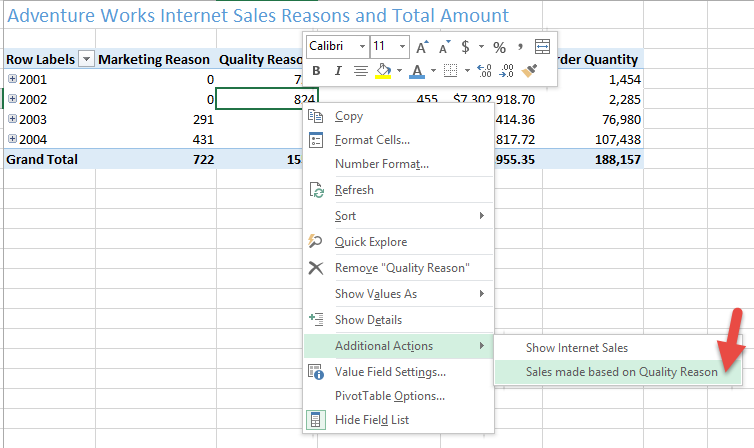Choose Copy from the context menu
Image resolution: width=754 pixels, height=448 pixels.
coord(399,116)
